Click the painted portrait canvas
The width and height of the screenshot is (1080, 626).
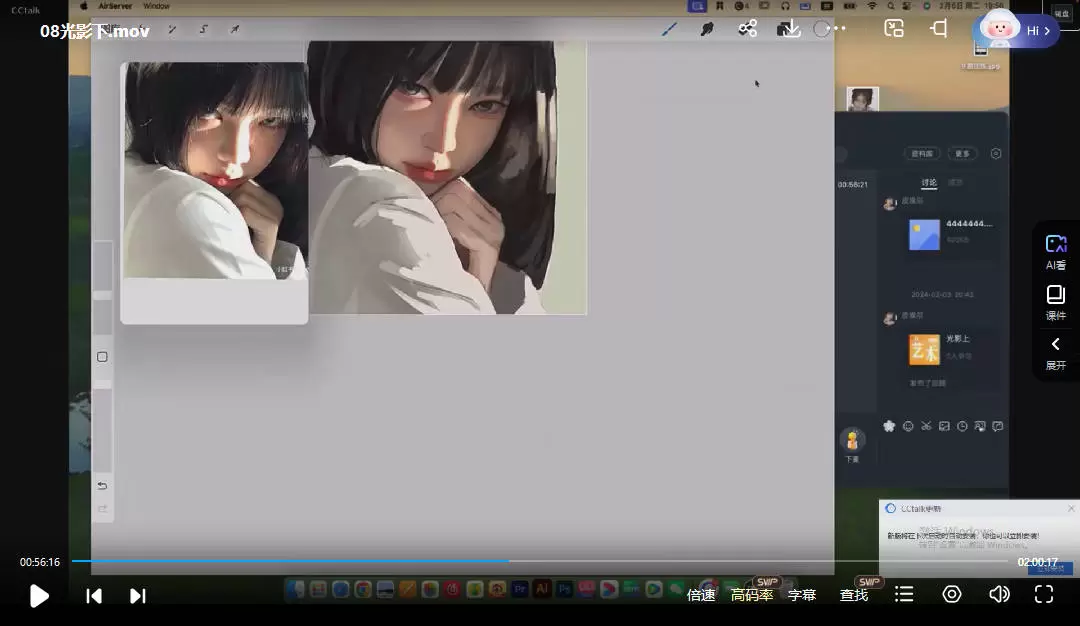[x=448, y=177]
